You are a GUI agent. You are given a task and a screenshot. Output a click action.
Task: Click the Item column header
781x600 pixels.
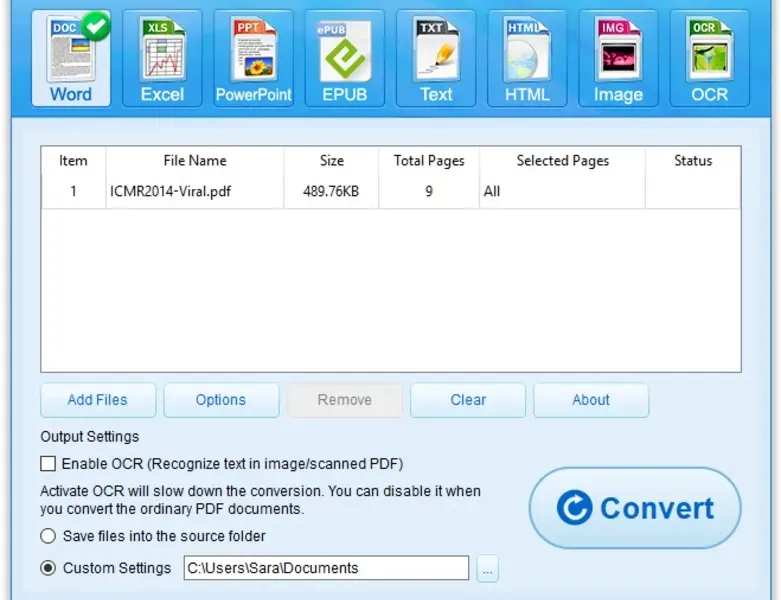73,161
